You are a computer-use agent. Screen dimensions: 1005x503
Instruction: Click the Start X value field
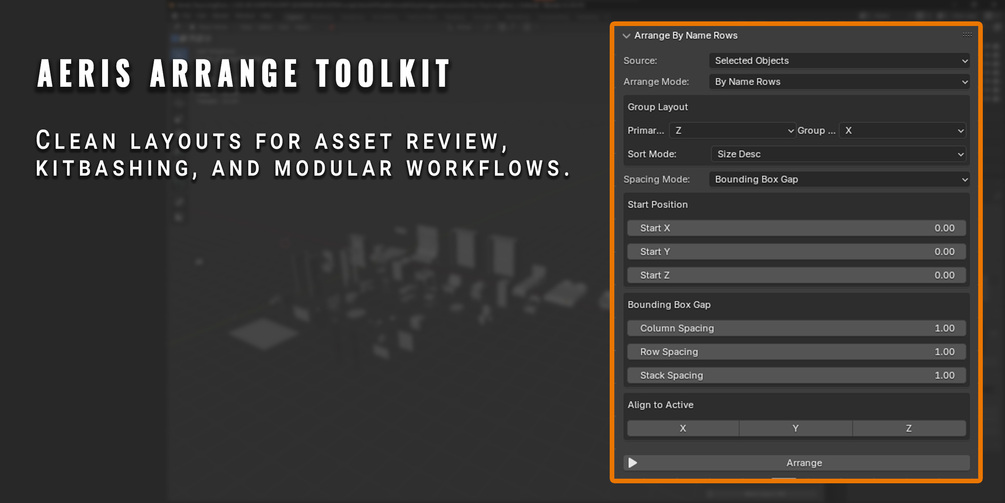[x=797, y=228]
